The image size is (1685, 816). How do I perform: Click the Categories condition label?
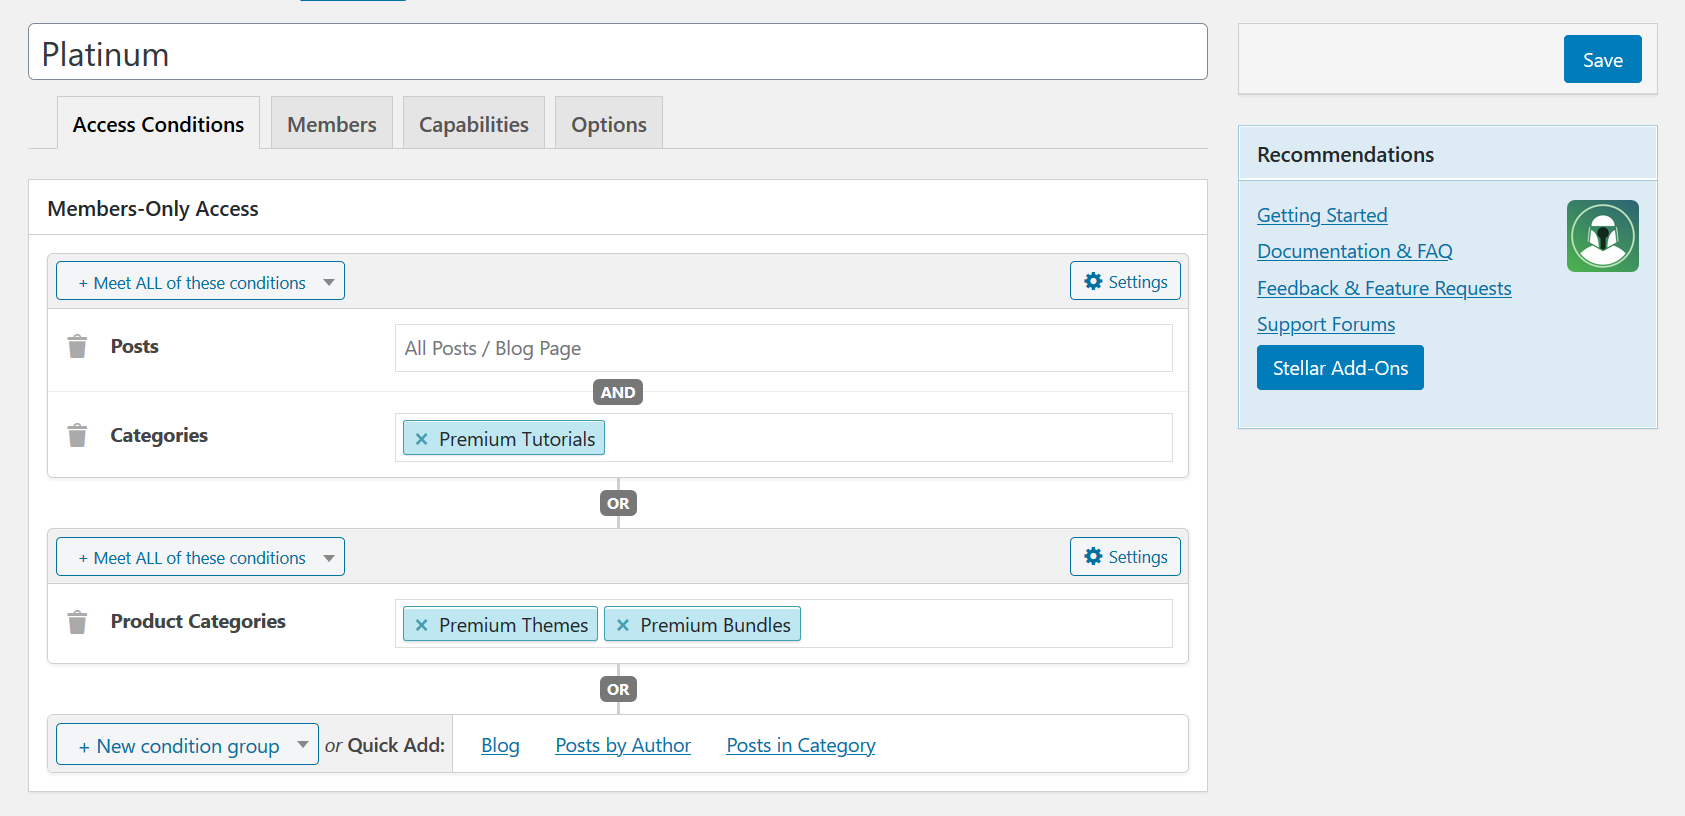159,435
